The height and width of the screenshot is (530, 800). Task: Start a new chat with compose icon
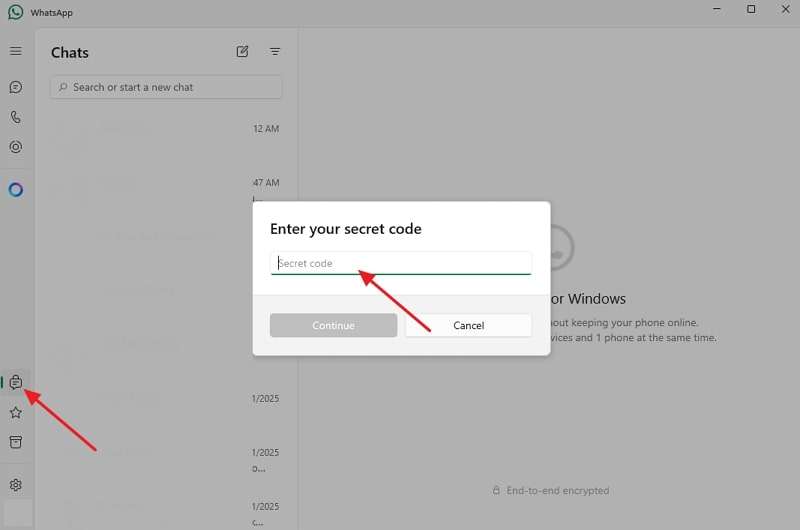(x=242, y=52)
